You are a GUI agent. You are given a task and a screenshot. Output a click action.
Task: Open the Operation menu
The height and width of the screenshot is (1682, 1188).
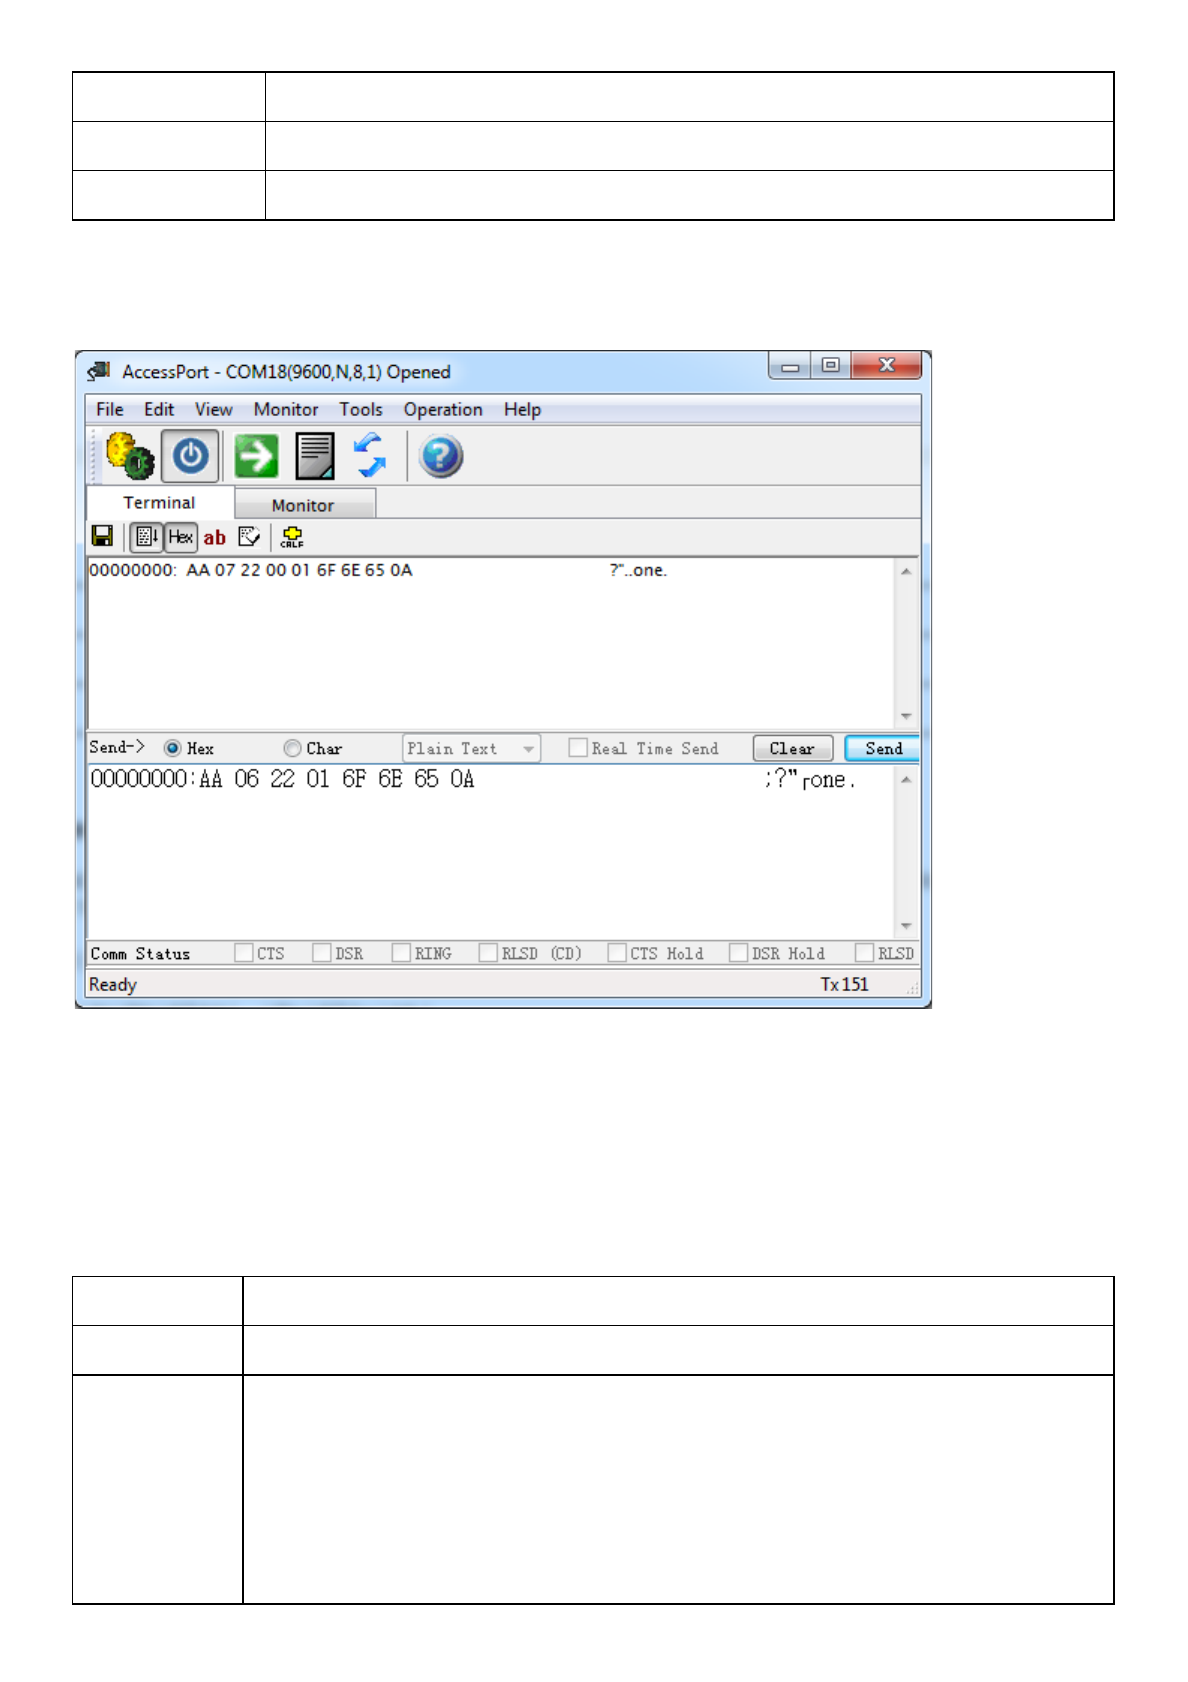pyautogui.click(x=443, y=410)
